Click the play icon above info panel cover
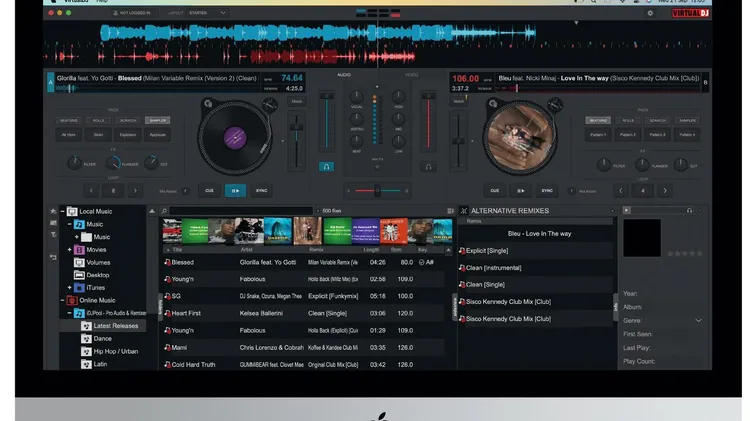Screen dimensions: 750x421 tap(627, 210)
